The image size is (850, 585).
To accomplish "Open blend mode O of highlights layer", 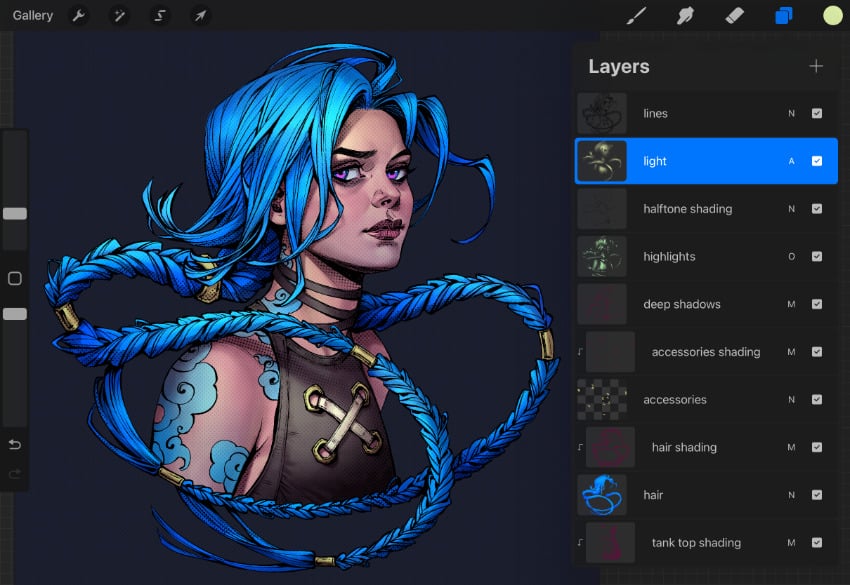I will coord(791,256).
